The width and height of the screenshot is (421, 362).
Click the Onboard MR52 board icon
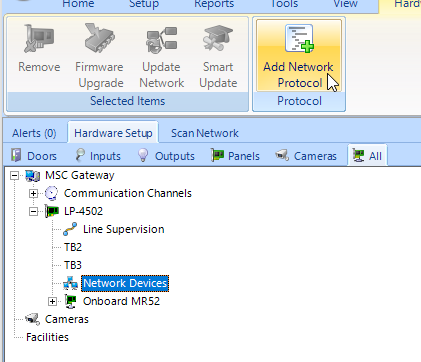coord(70,301)
